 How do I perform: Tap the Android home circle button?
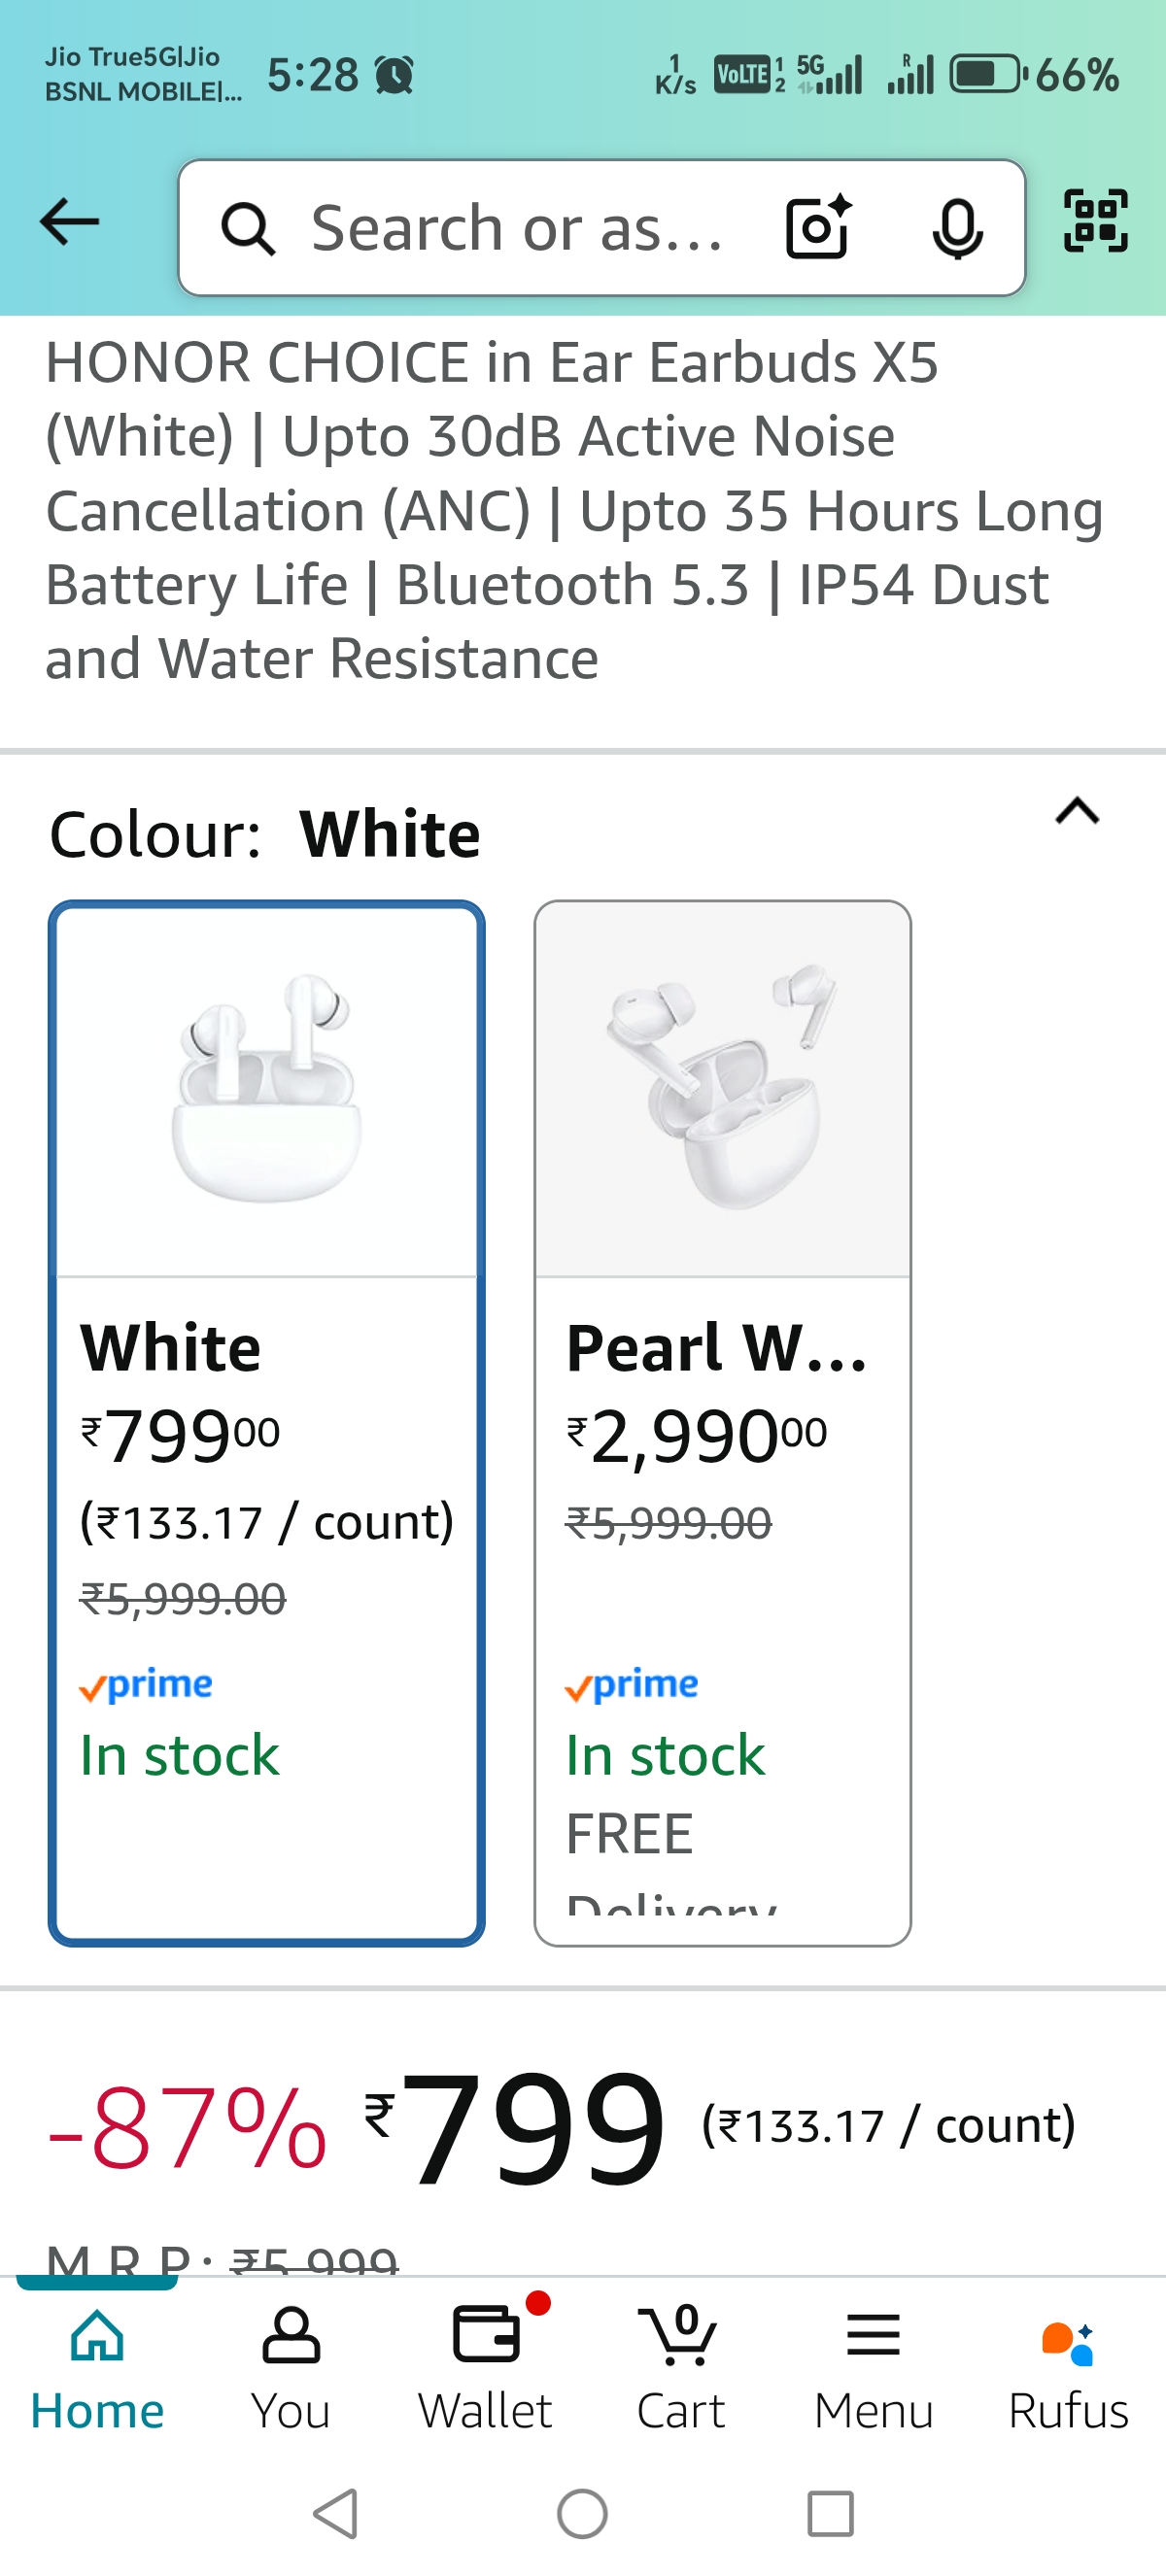click(582, 2513)
